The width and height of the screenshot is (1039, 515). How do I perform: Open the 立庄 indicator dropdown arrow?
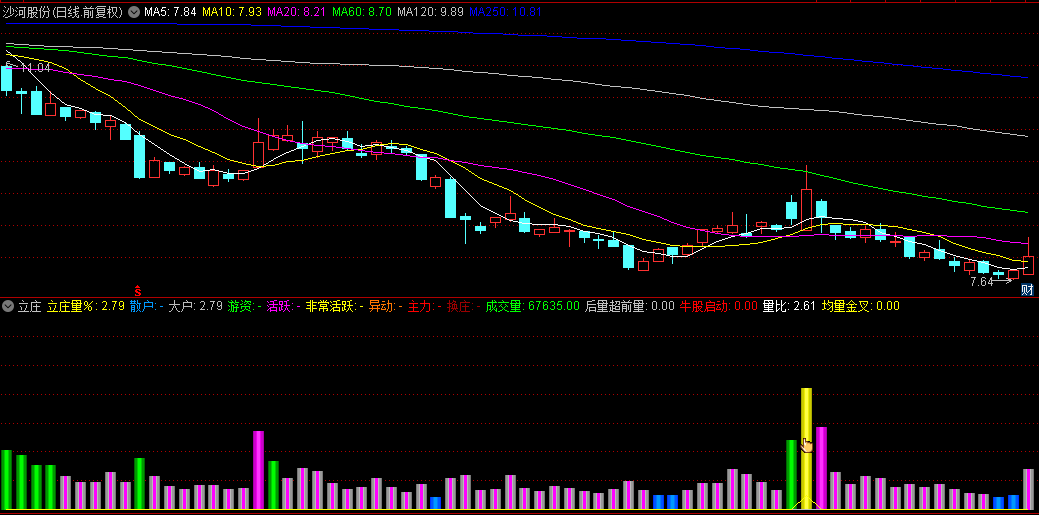pyautogui.click(x=8, y=306)
